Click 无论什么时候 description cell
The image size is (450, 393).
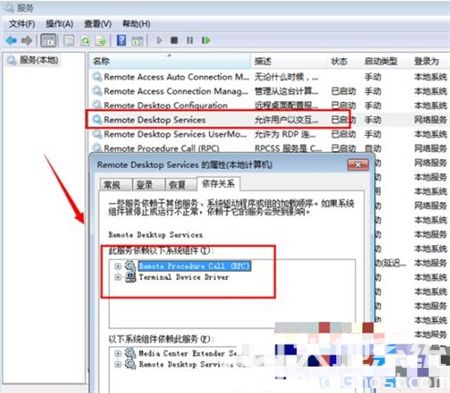pos(286,77)
